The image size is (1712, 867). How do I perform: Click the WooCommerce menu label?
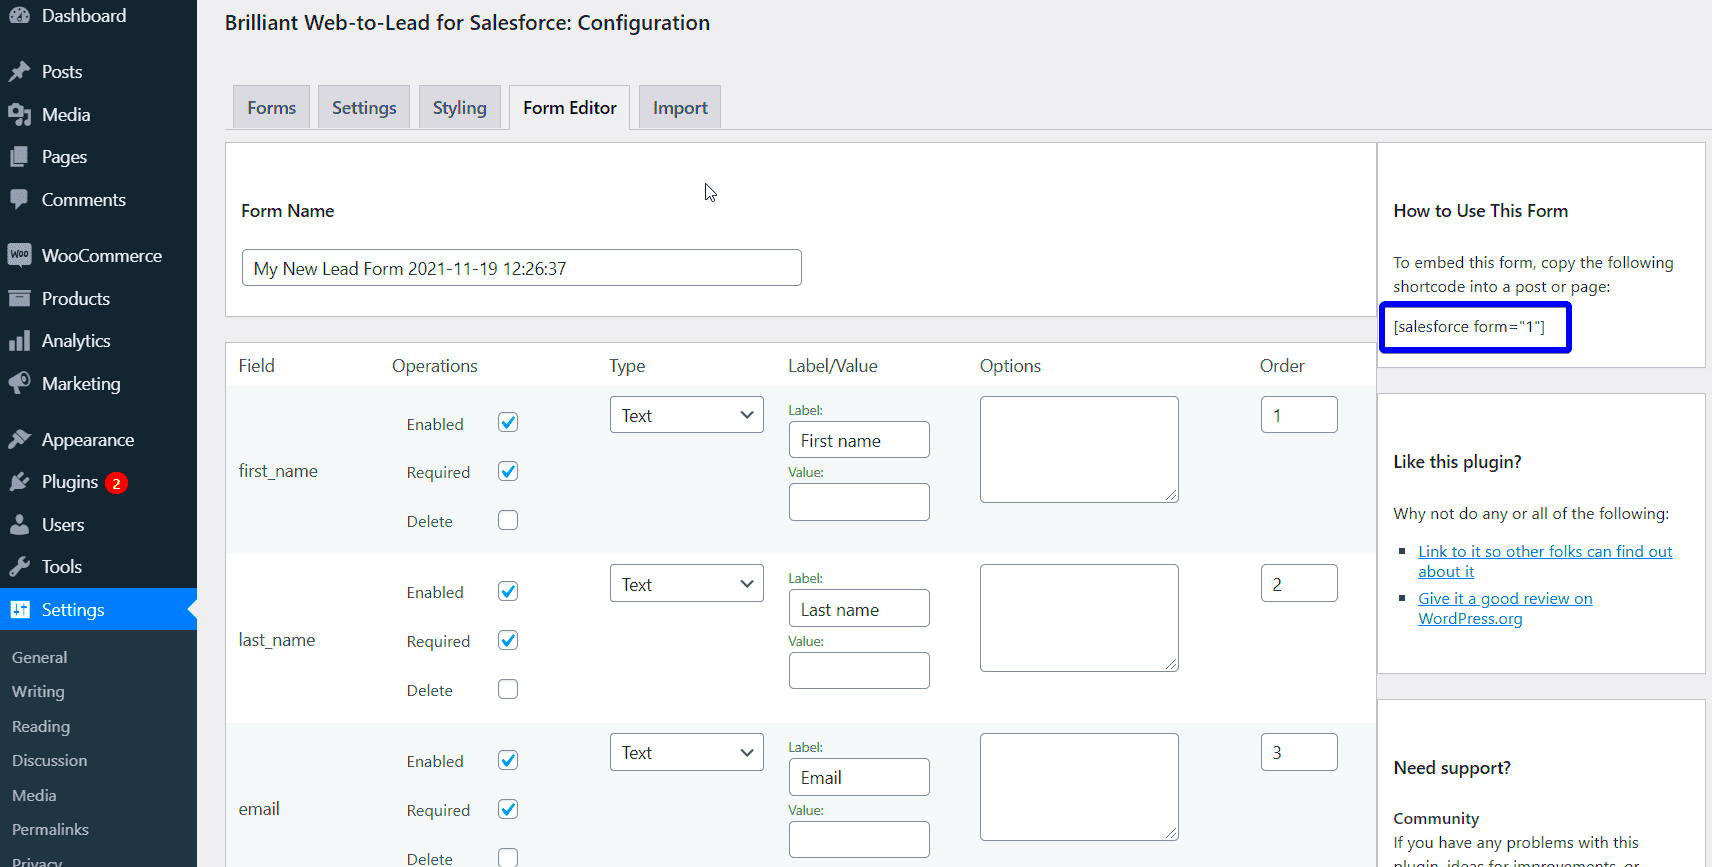[x=102, y=255]
